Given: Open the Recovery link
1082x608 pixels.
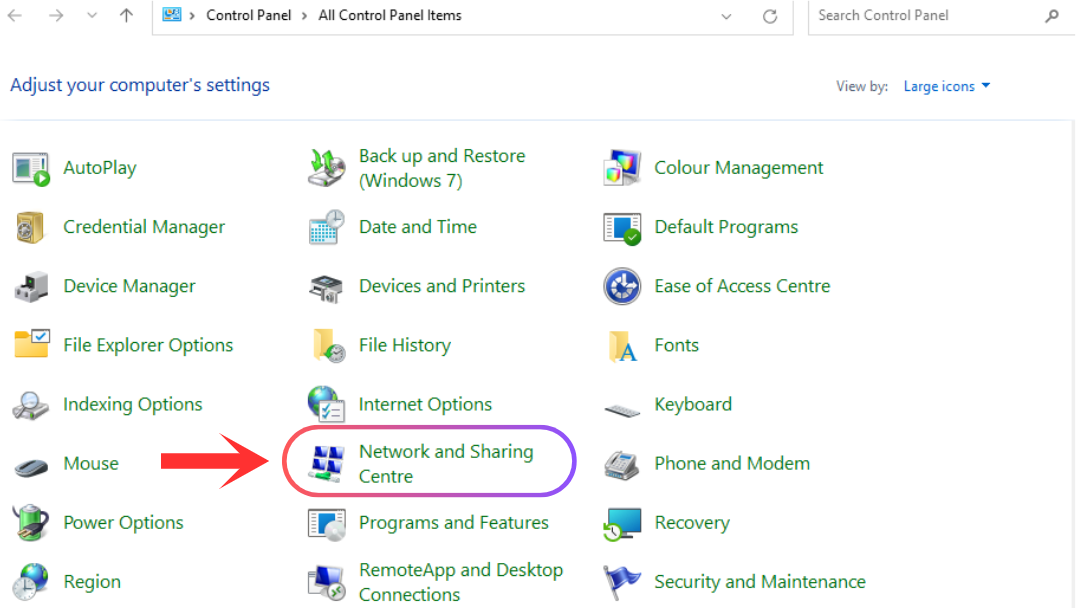Looking at the screenshot, I should (x=692, y=522).
